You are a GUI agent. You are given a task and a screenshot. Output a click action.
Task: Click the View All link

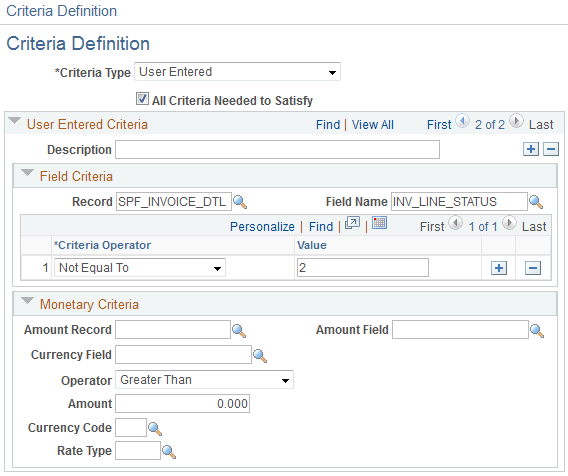coord(373,125)
